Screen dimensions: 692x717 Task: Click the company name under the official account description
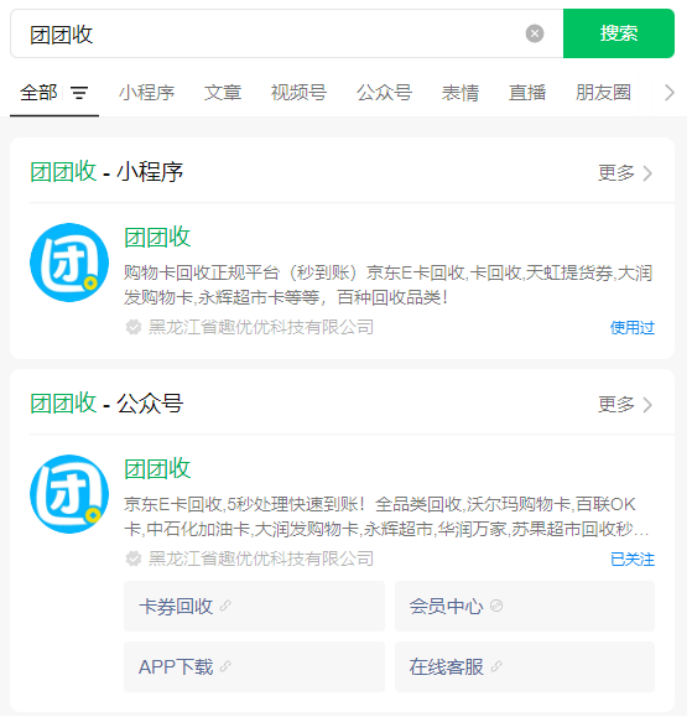[x=261, y=559]
